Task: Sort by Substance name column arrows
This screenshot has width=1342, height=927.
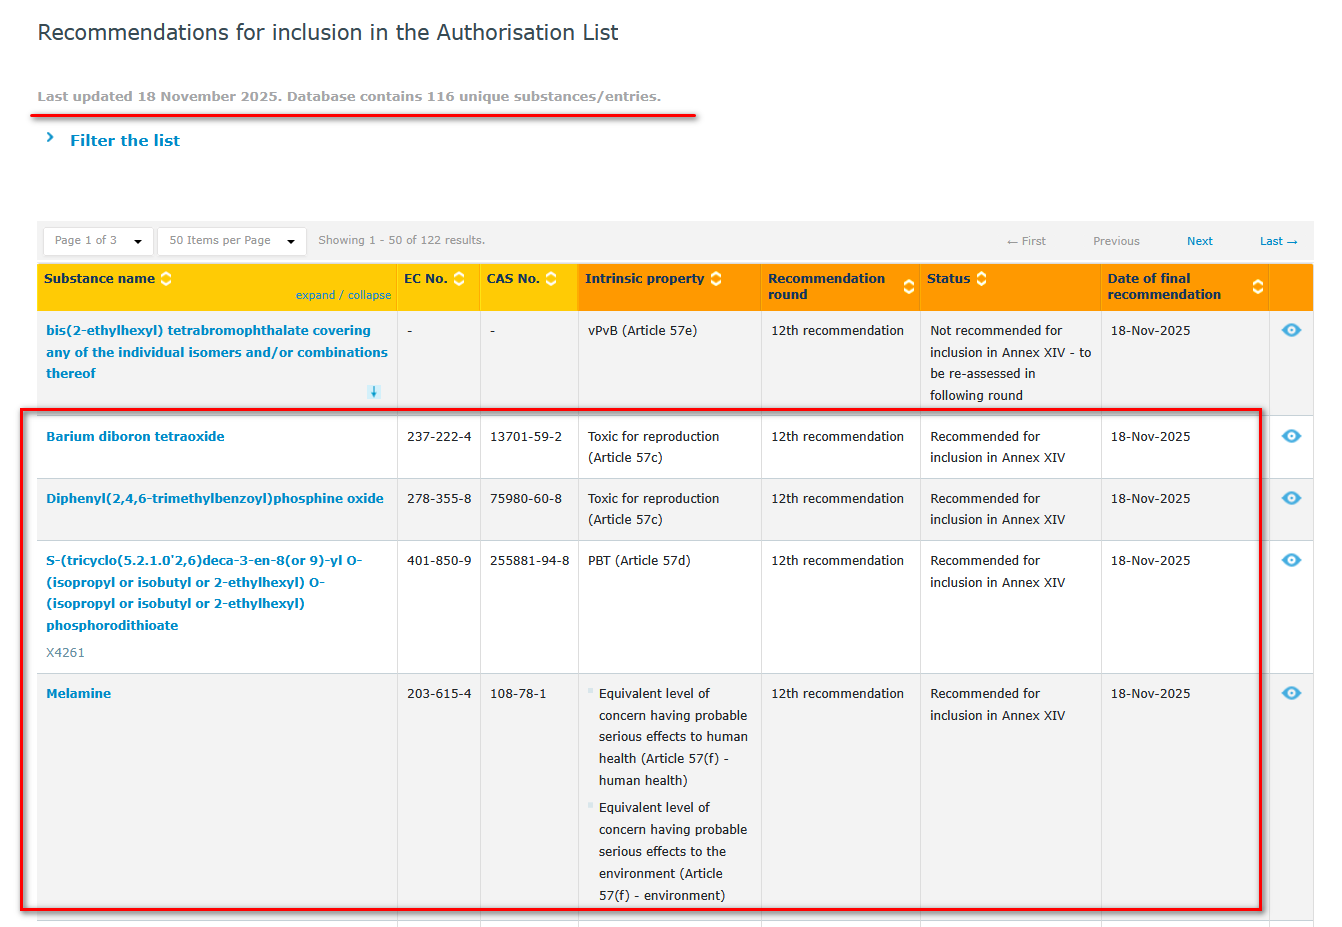Action: click(166, 279)
